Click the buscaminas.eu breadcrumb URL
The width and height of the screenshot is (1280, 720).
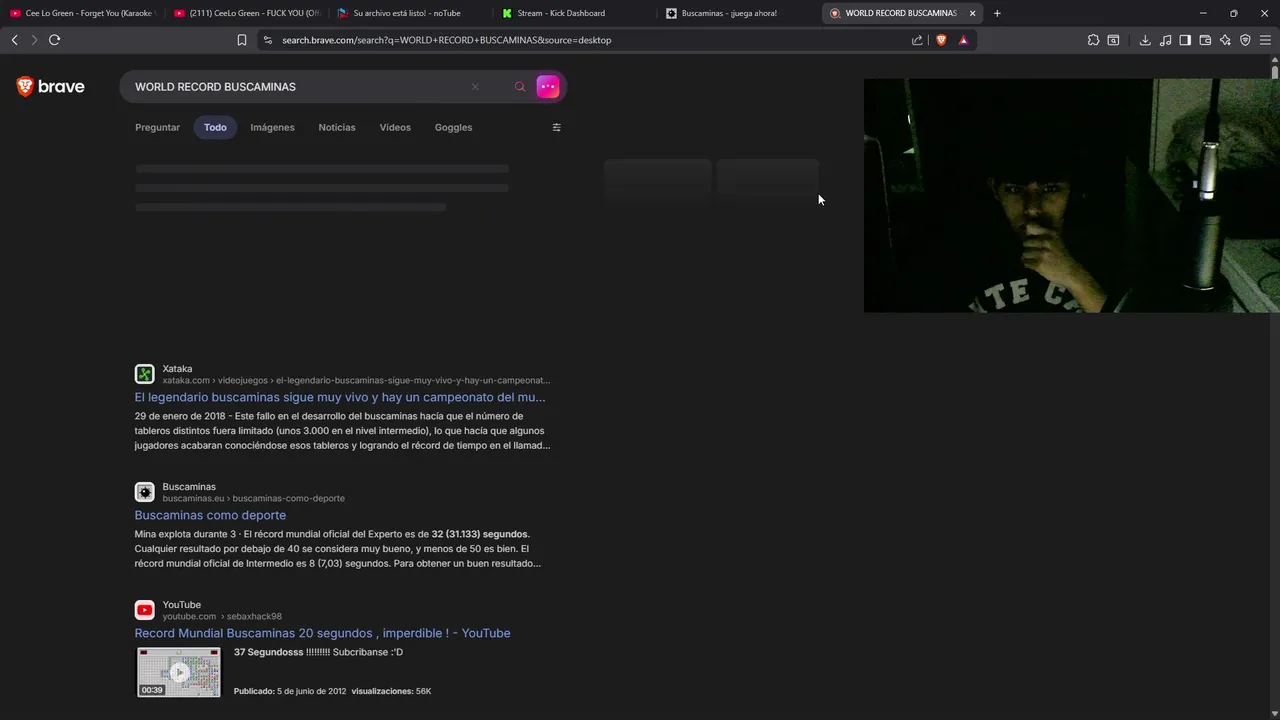click(253, 499)
